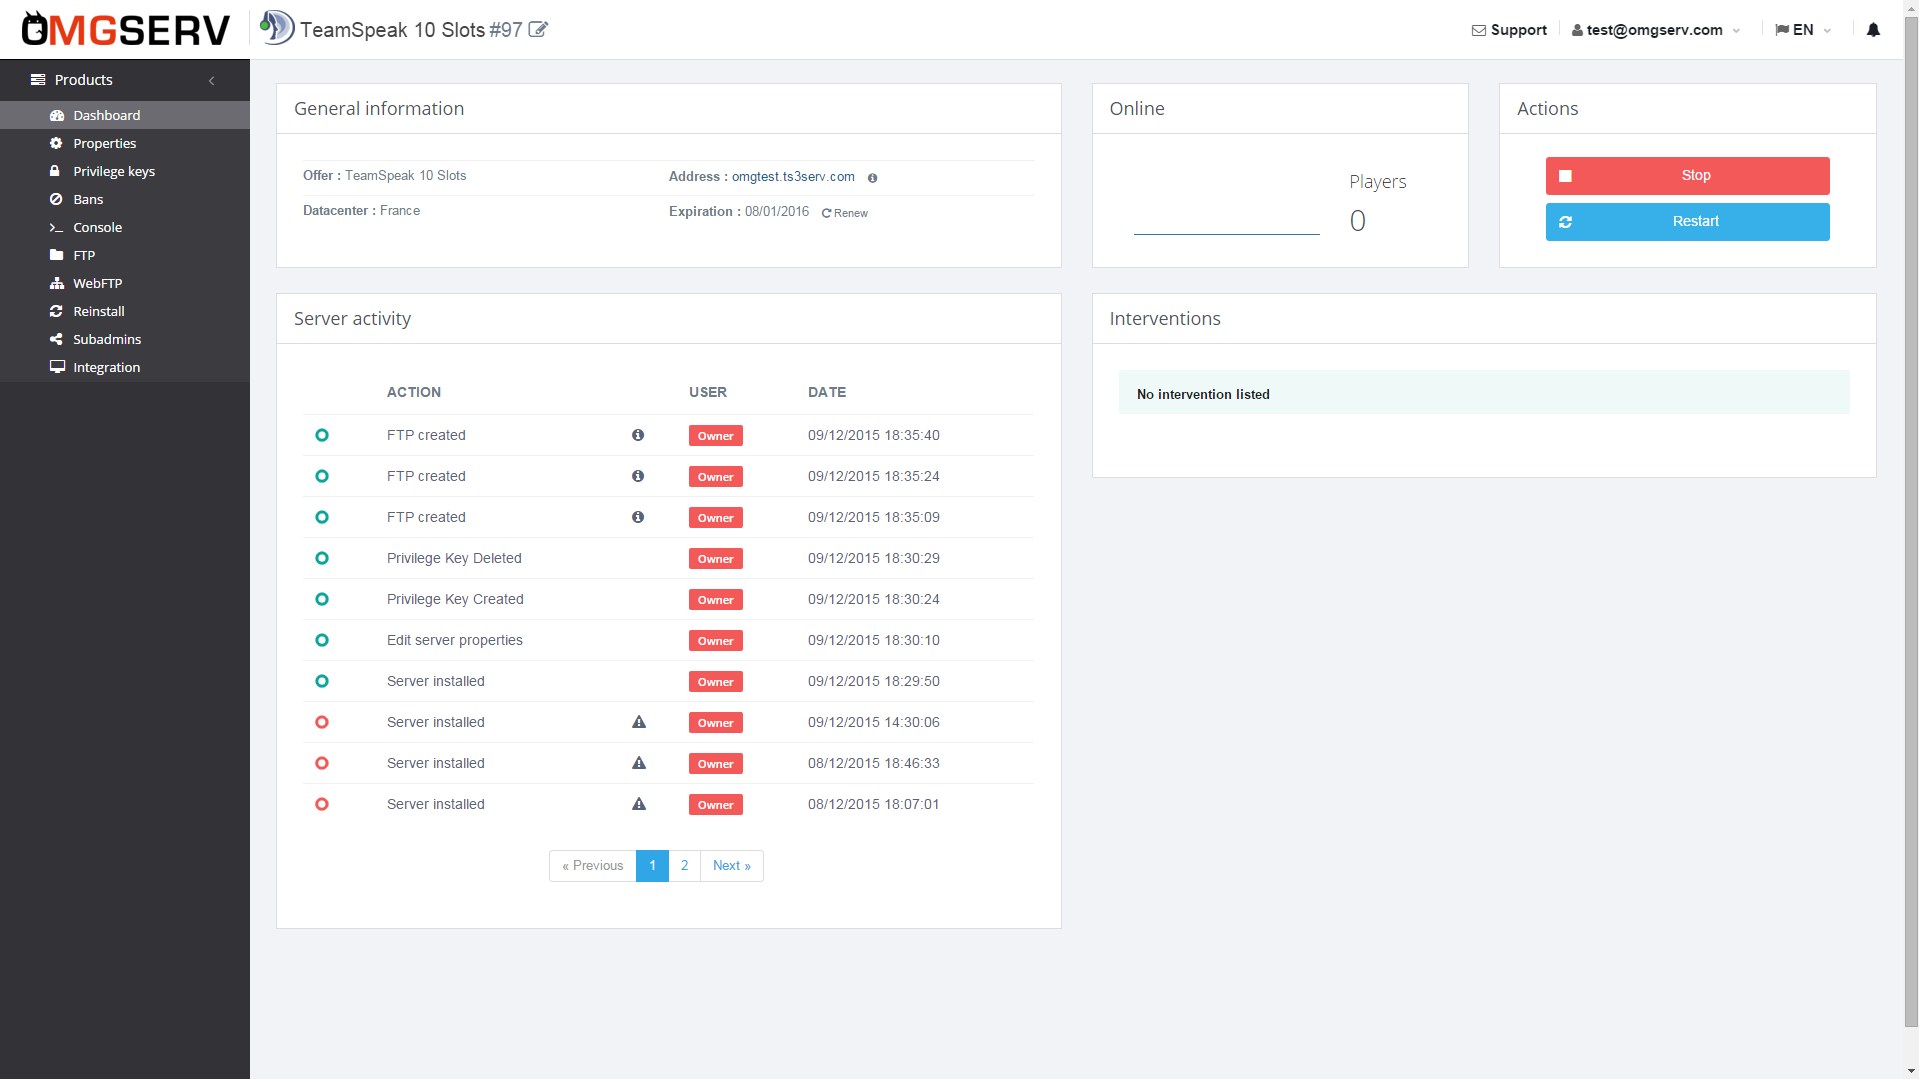Collapse the Products sidebar menu
This screenshot has width=1919, height=1079.
(211, 80)
